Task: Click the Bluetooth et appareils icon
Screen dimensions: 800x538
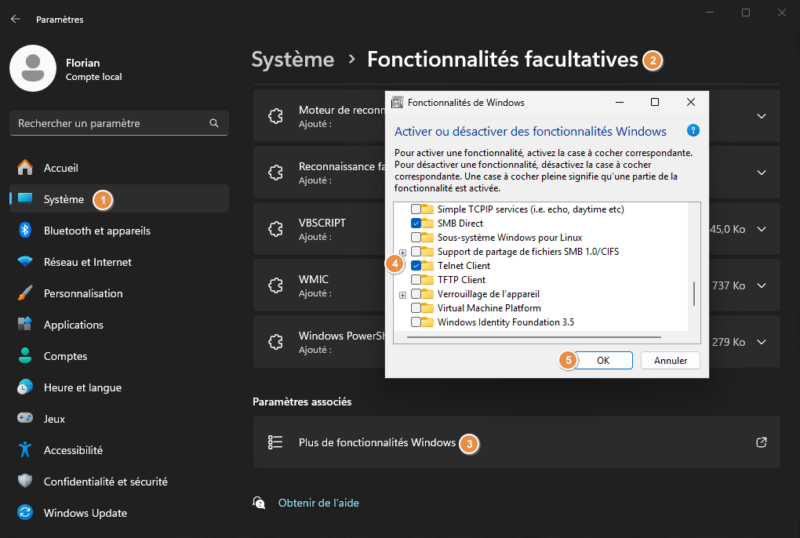Action: click(25, 230)
